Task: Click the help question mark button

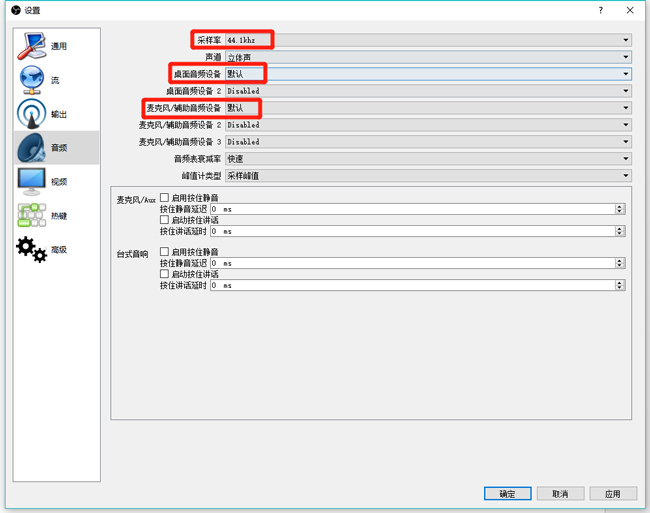Action: pos(601,10)
